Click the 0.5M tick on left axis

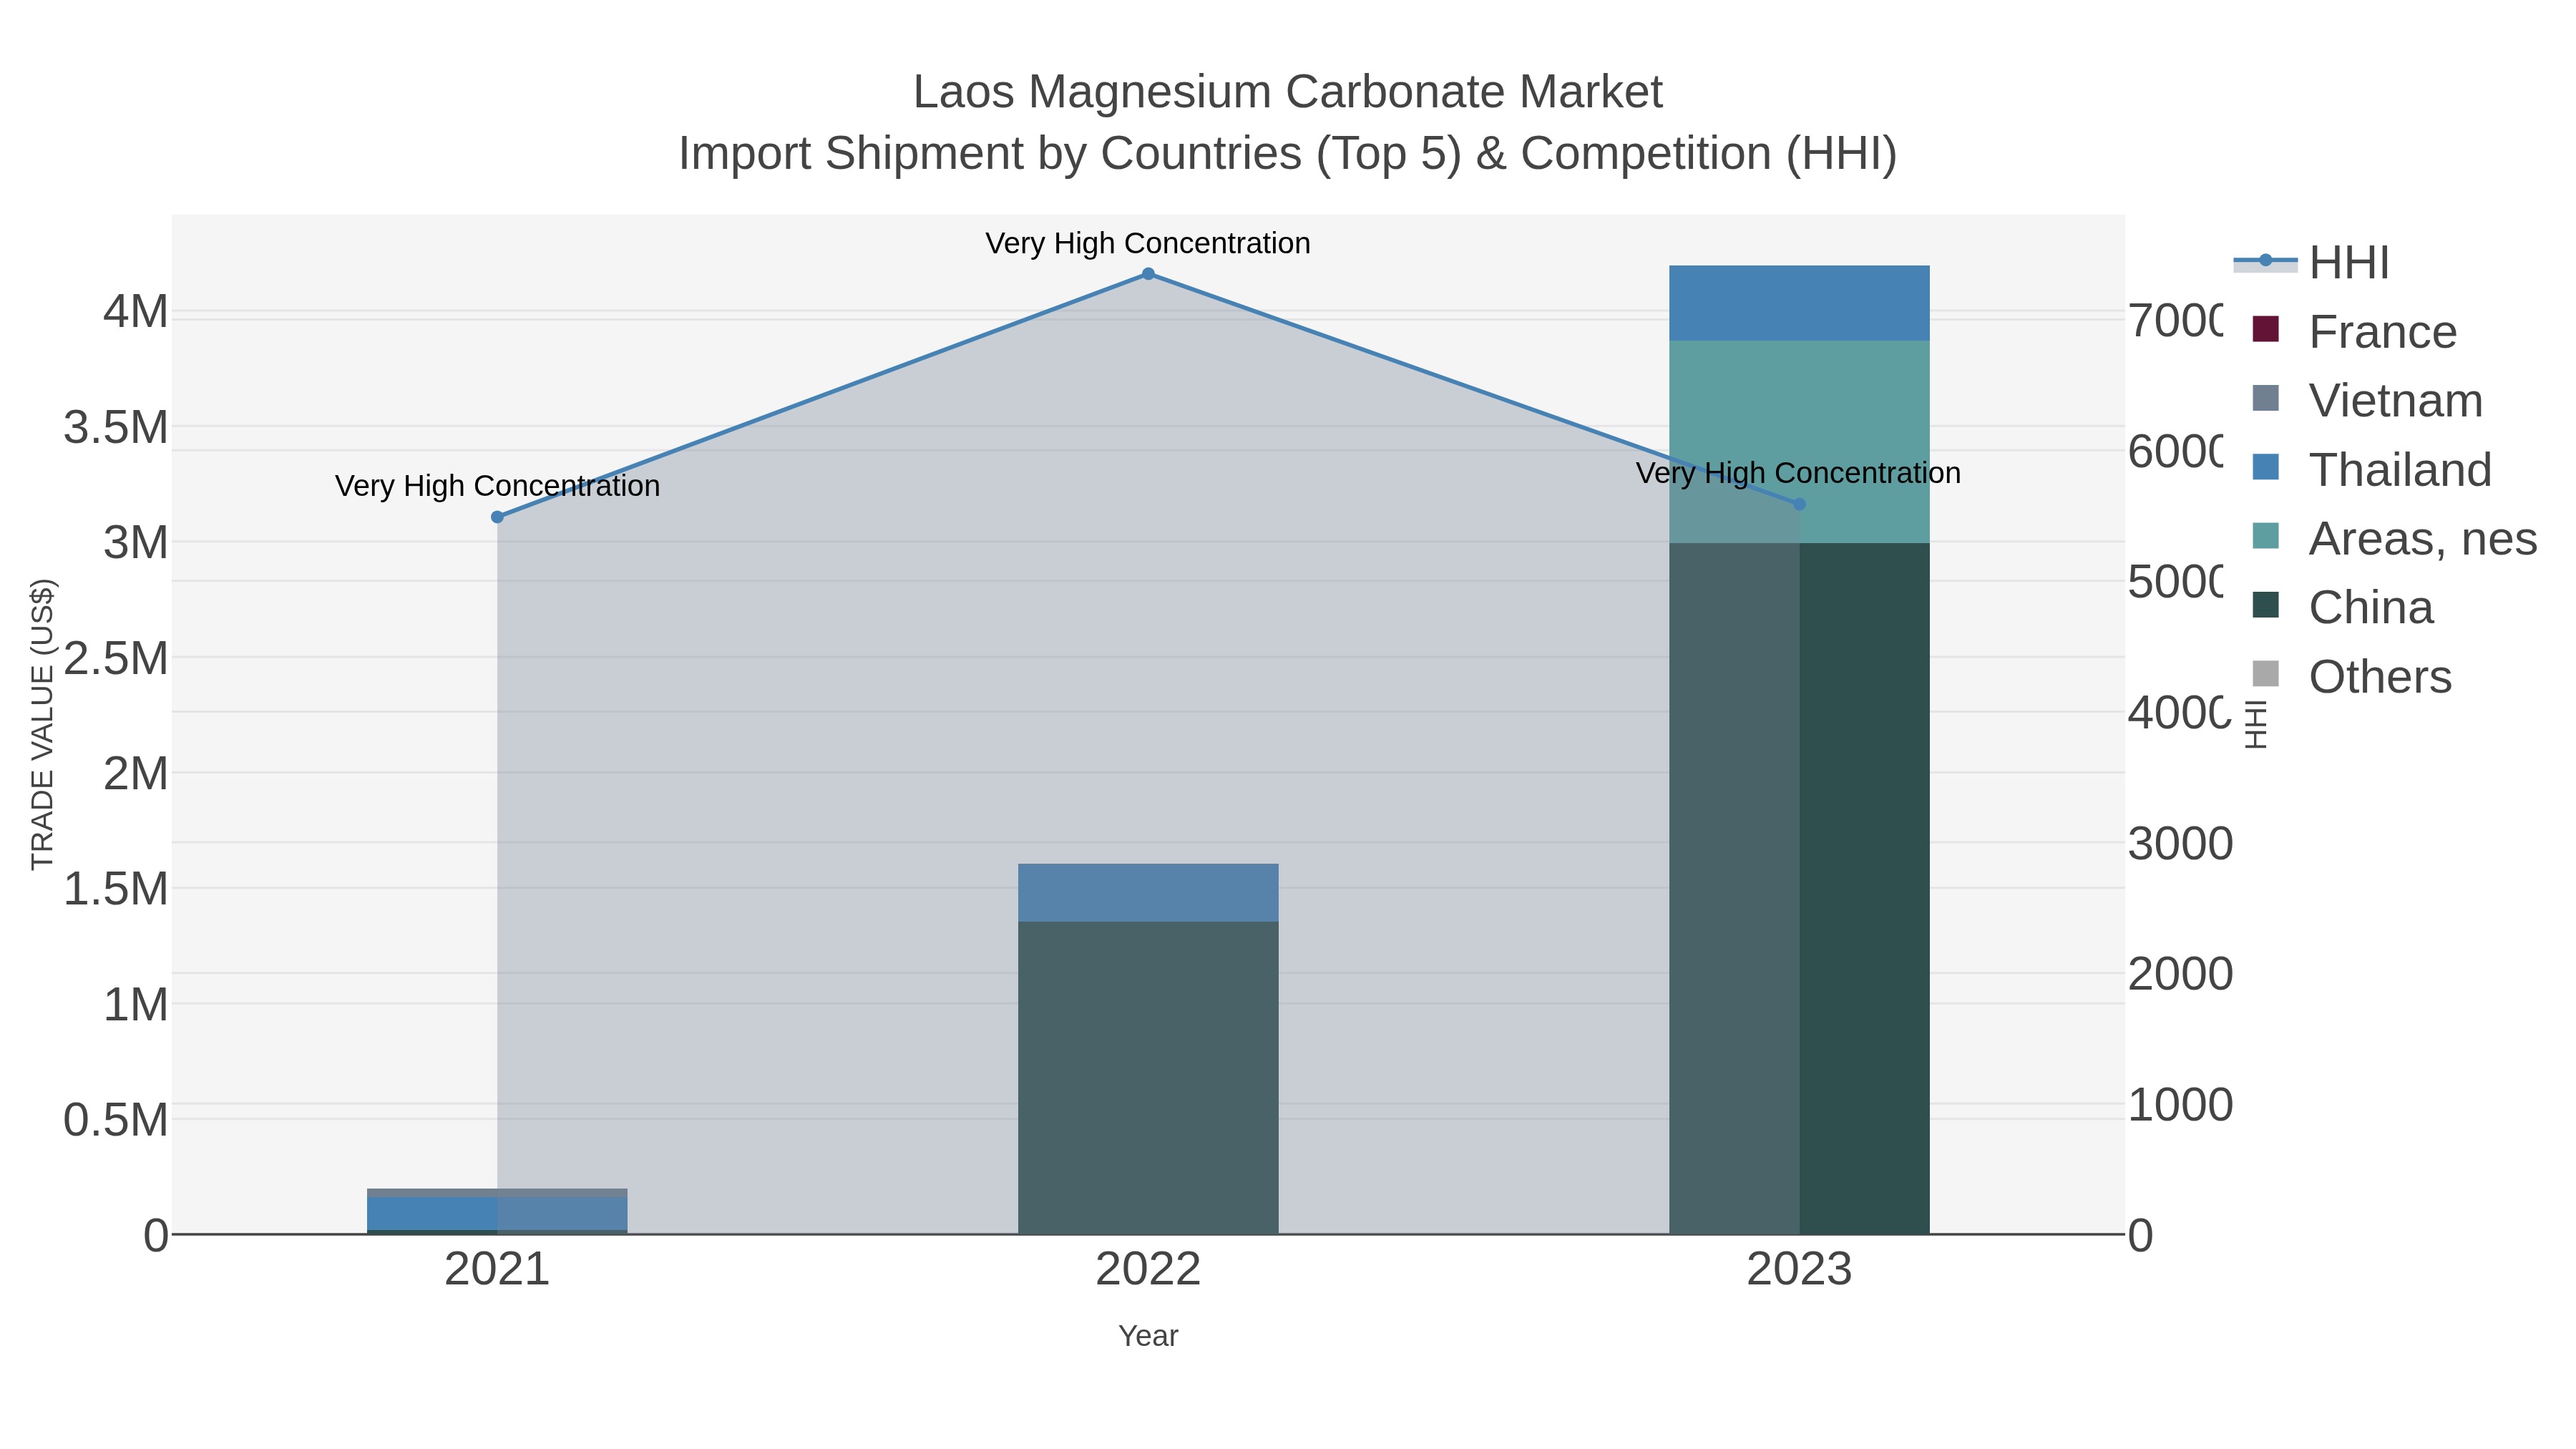(116, 1120)
